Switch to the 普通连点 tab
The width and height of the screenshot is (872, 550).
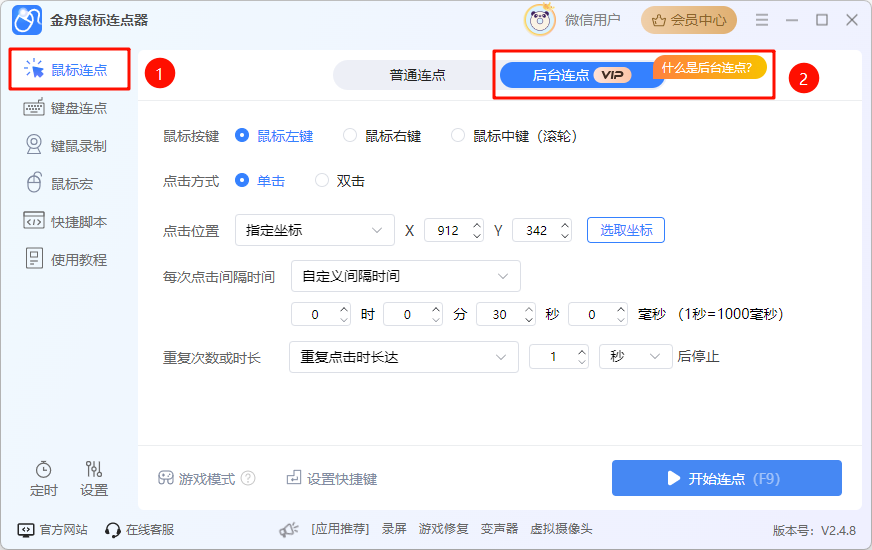(x=417, y=75)
